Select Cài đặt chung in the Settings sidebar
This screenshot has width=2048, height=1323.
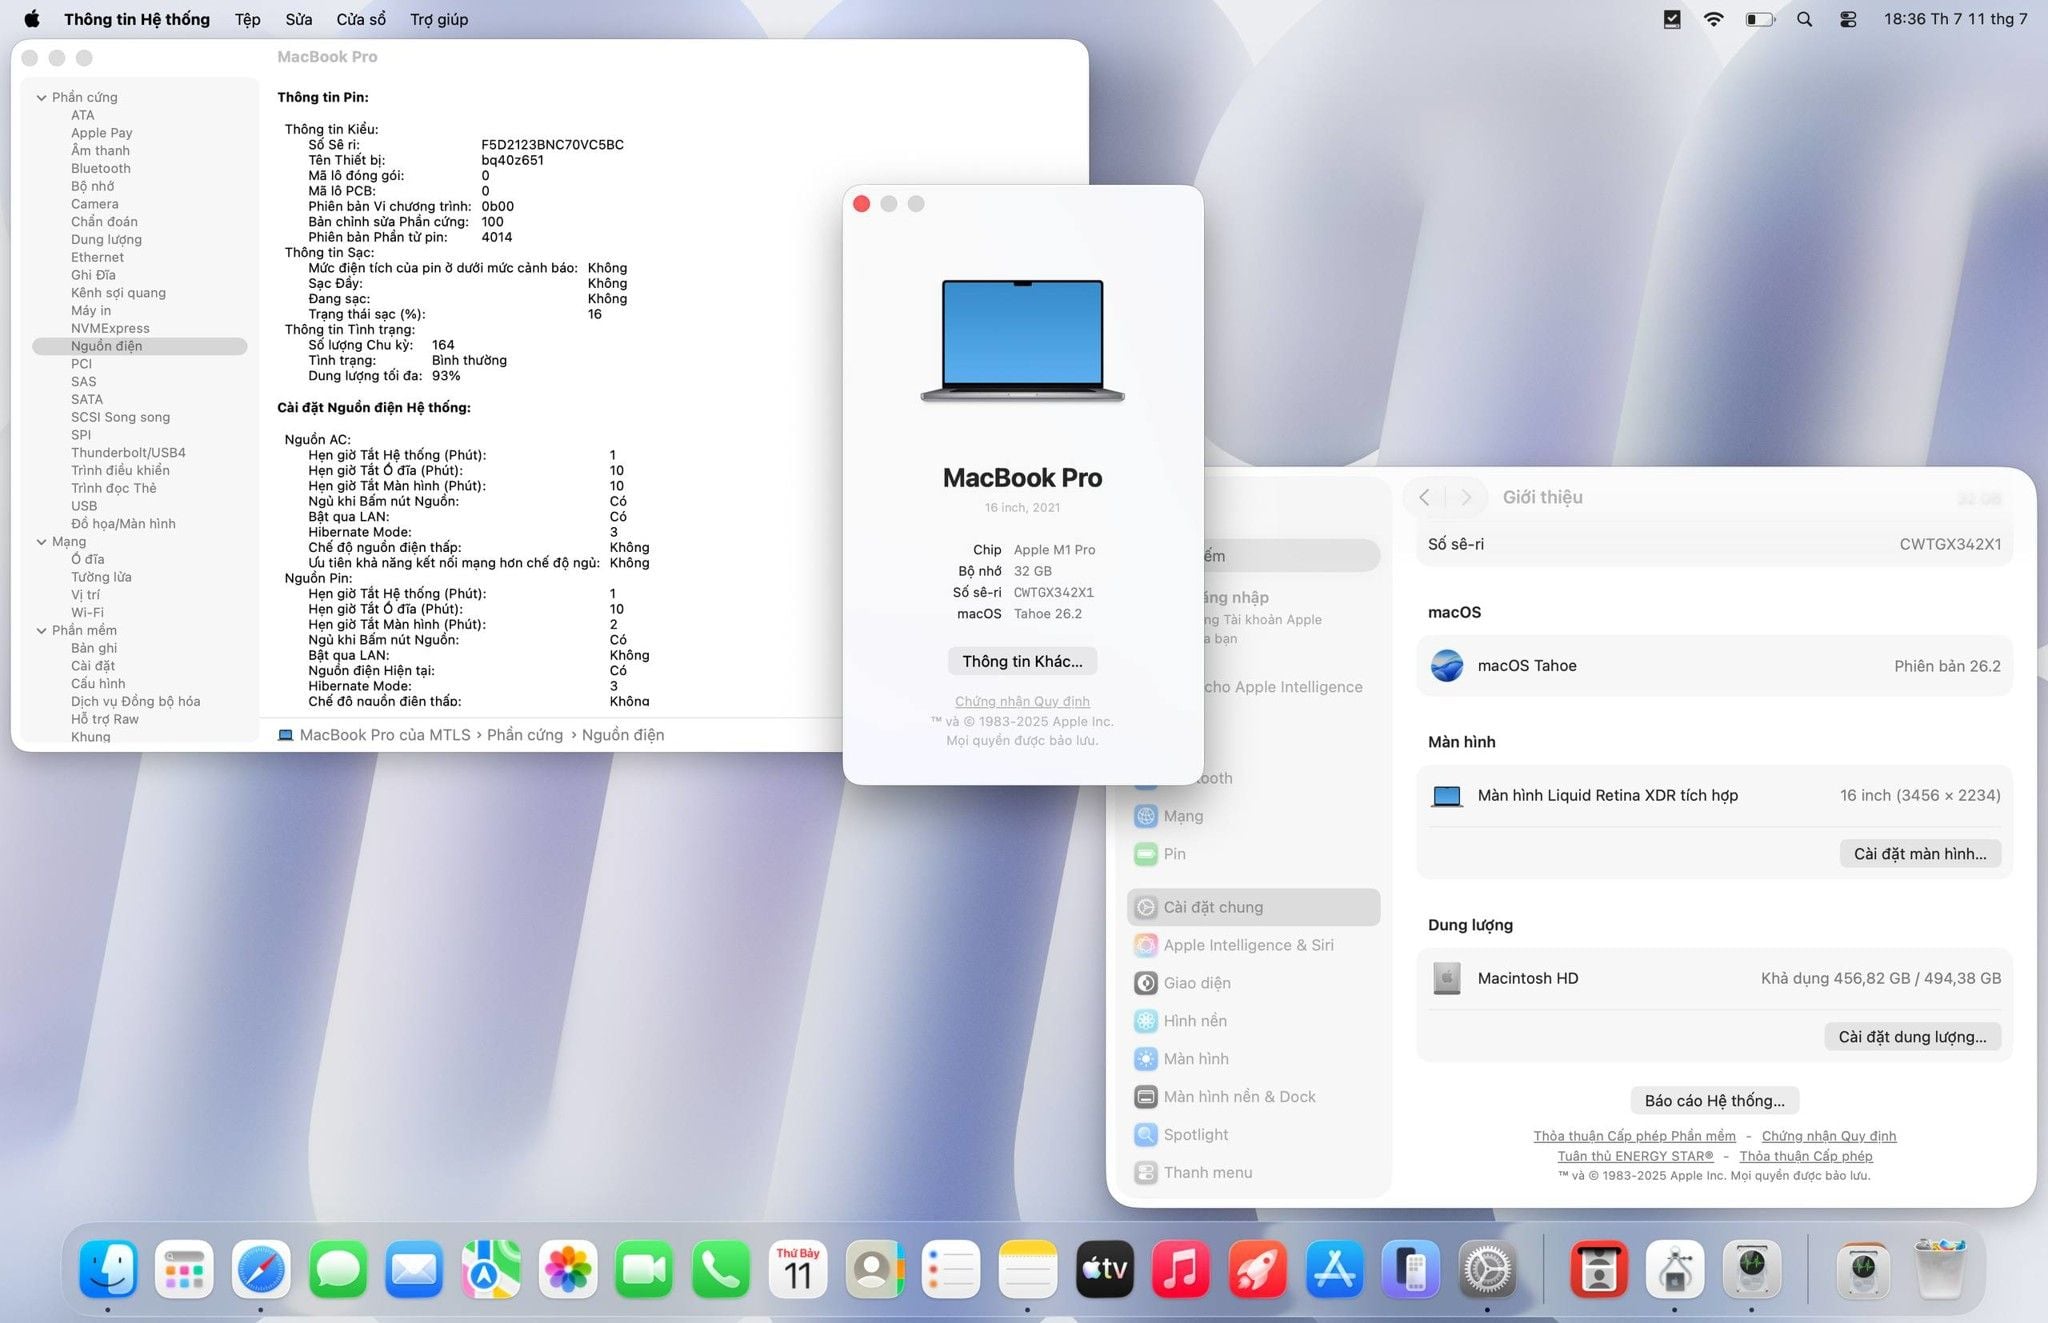[x=1254, y=907]
